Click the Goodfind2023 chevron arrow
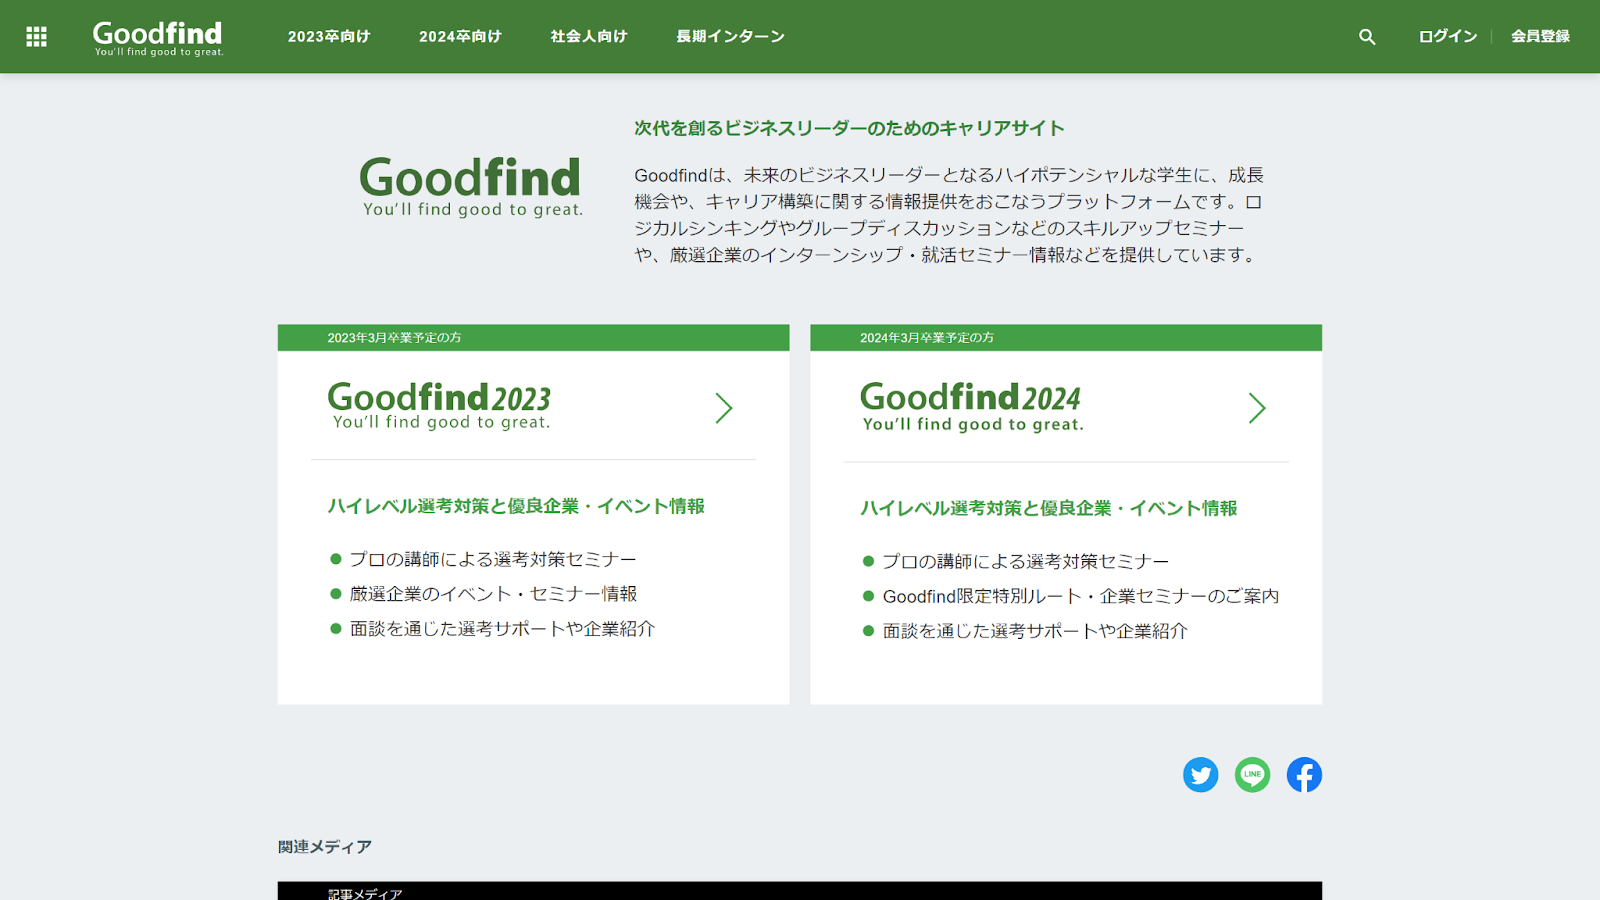 click(724, 408)
